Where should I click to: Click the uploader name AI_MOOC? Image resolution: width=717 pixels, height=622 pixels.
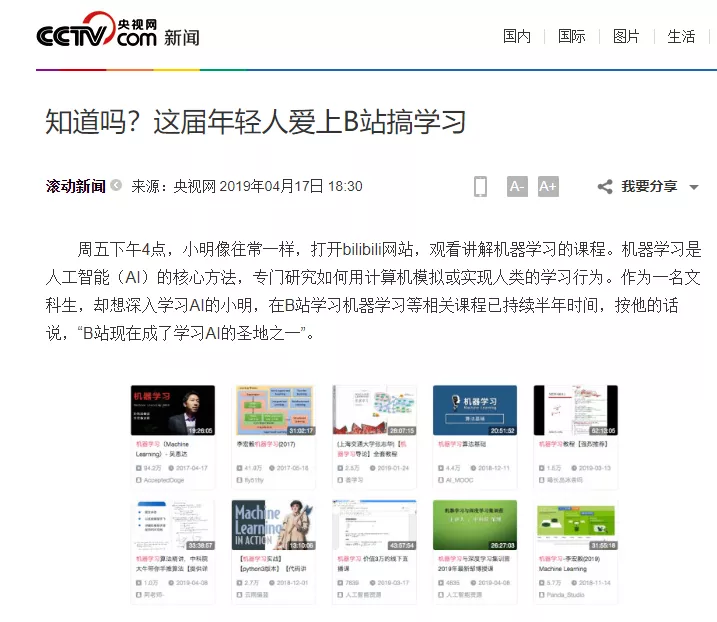459,480
